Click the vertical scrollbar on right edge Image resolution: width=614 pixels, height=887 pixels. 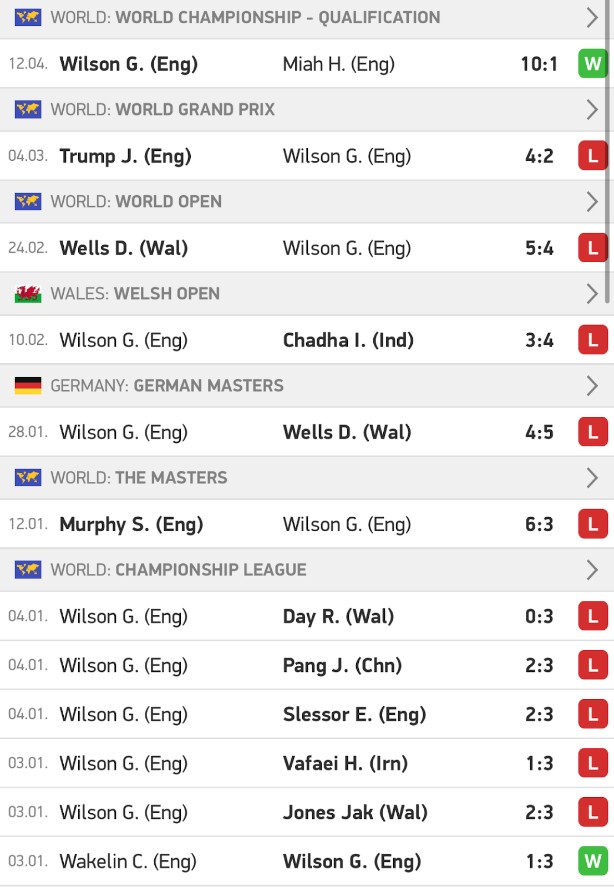point(608,153)
